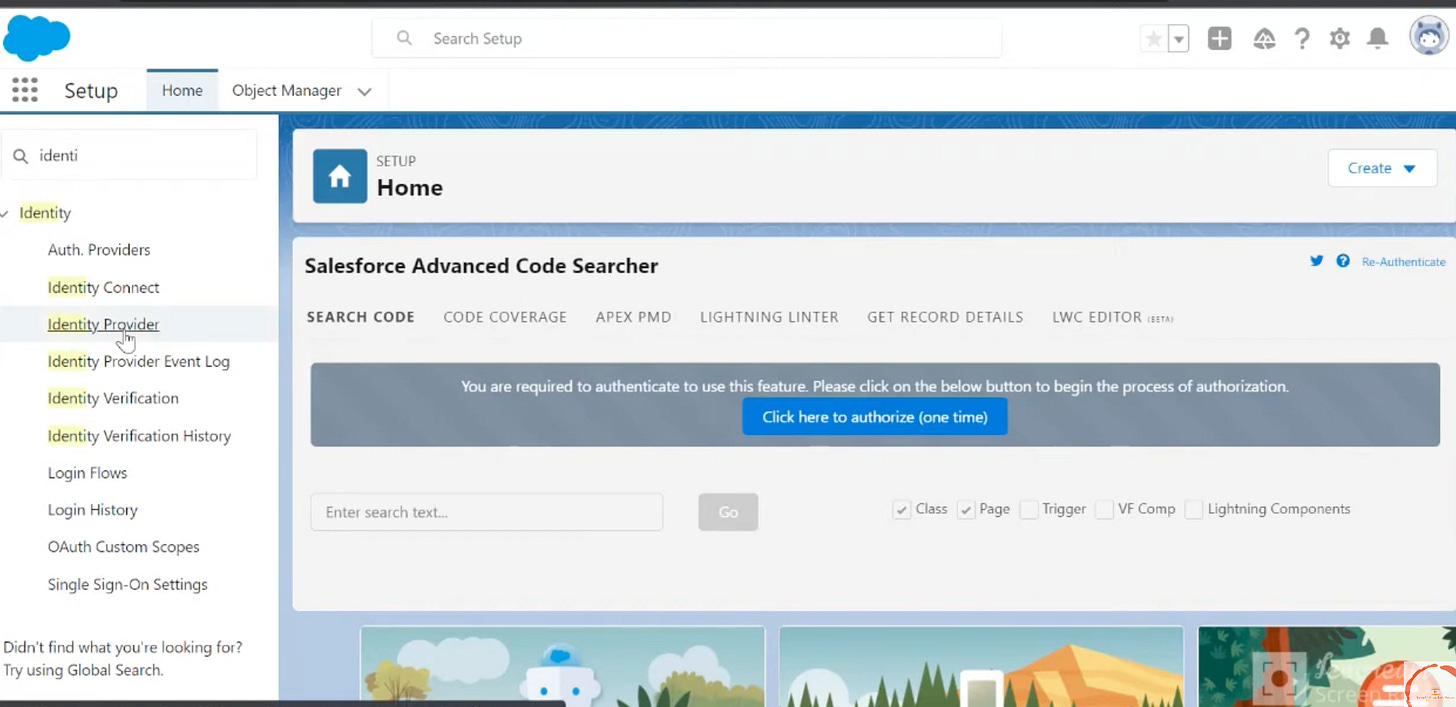Viewport: 1456px width, 707px height.
Task: Collapse the Identity tree section
Action: (6, 213)
